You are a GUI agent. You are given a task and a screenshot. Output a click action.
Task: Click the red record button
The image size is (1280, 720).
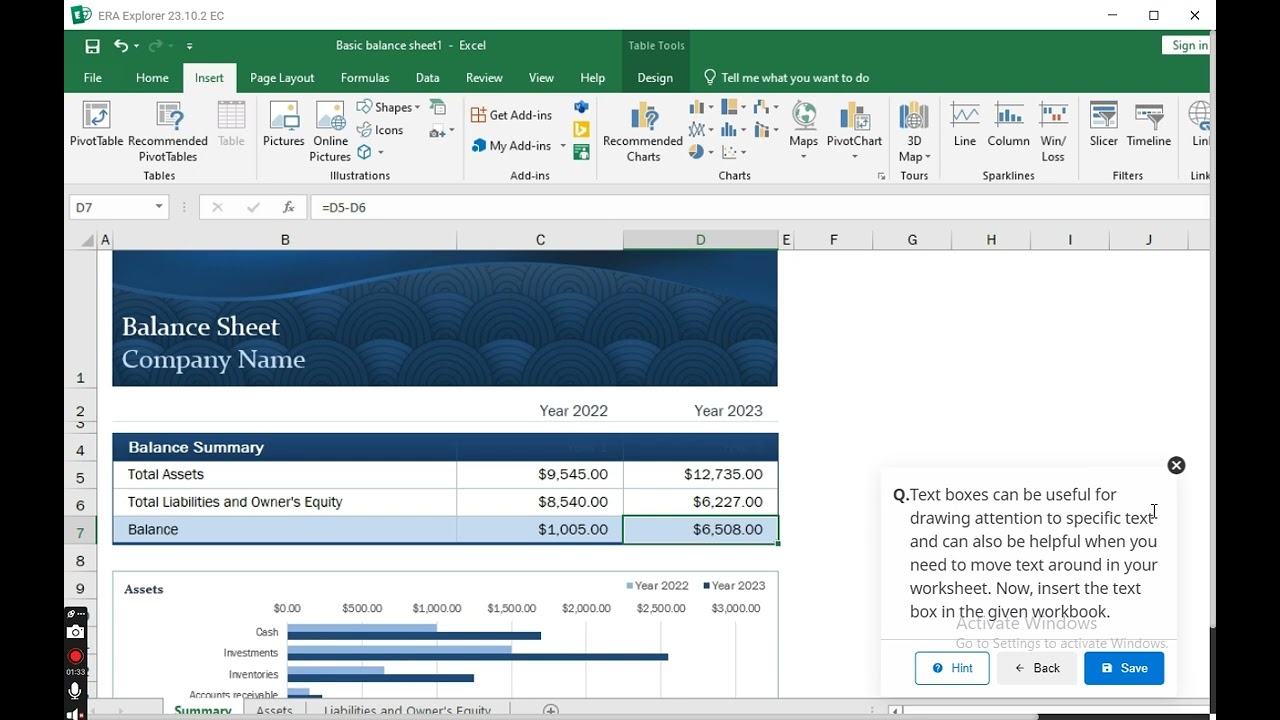click(x=75, y=657)
